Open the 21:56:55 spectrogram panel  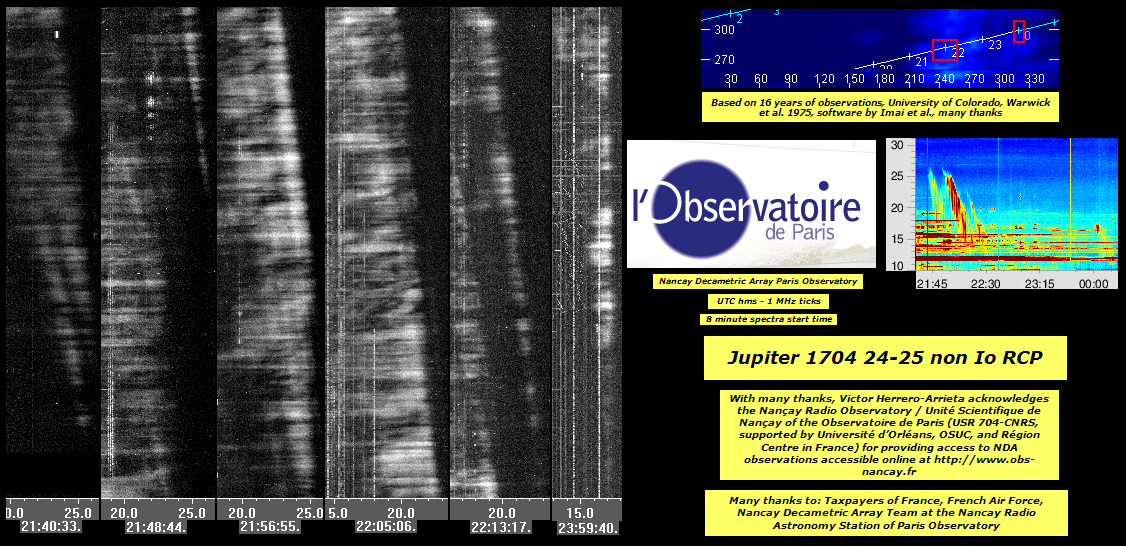point(271,252)
